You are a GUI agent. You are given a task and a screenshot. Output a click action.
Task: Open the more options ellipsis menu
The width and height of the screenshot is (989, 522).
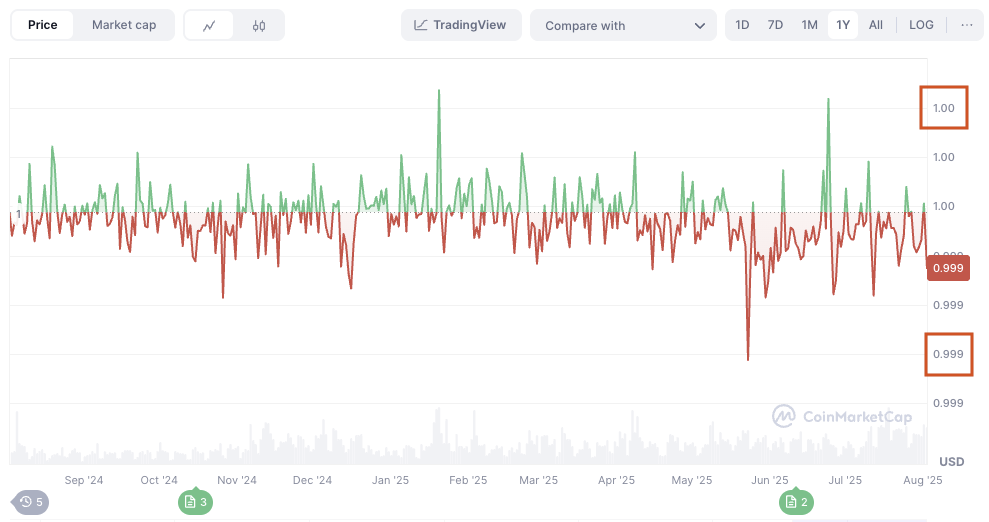pyautogui.click(x=966, y=25)
